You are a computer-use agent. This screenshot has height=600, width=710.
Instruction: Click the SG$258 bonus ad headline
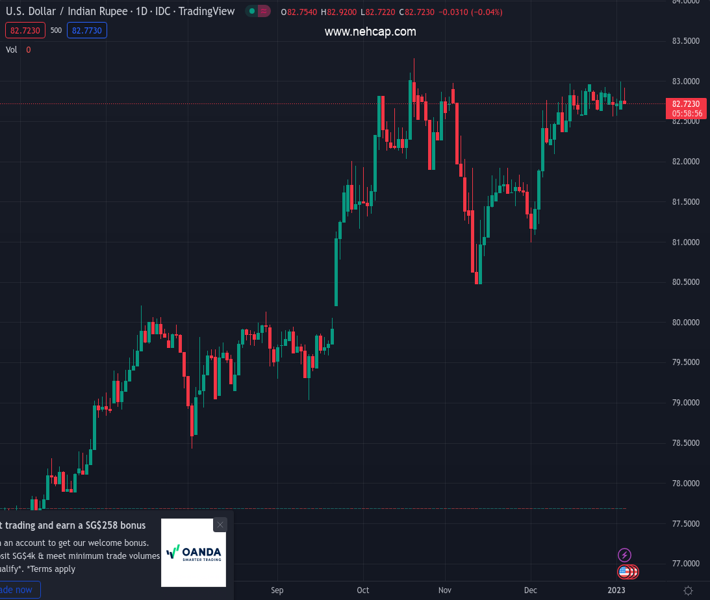75,525
